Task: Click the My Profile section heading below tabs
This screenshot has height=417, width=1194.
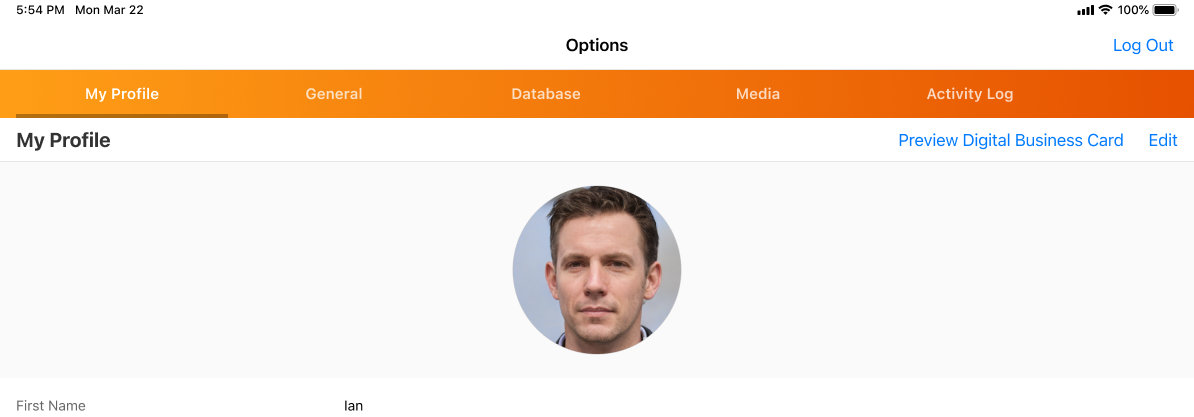Action: 63,140
